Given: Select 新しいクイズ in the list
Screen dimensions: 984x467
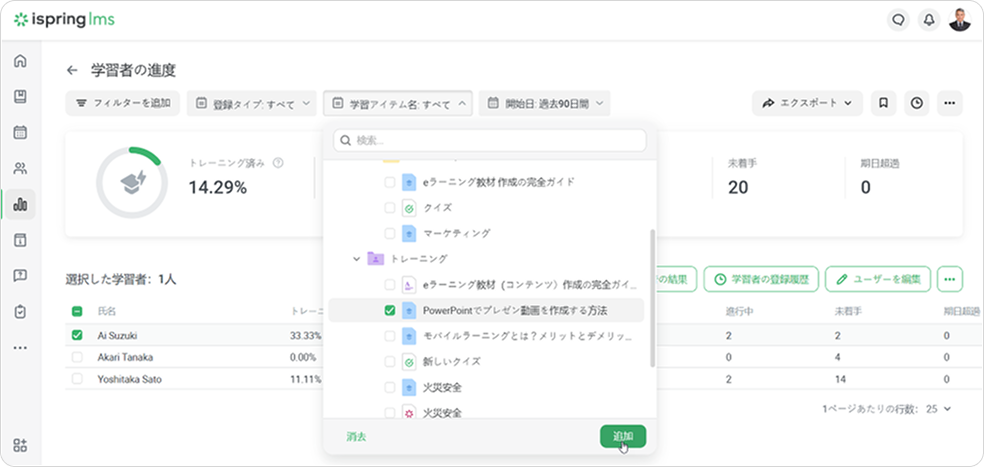Looking at the screenshot, I should click(x=451, y=361).
